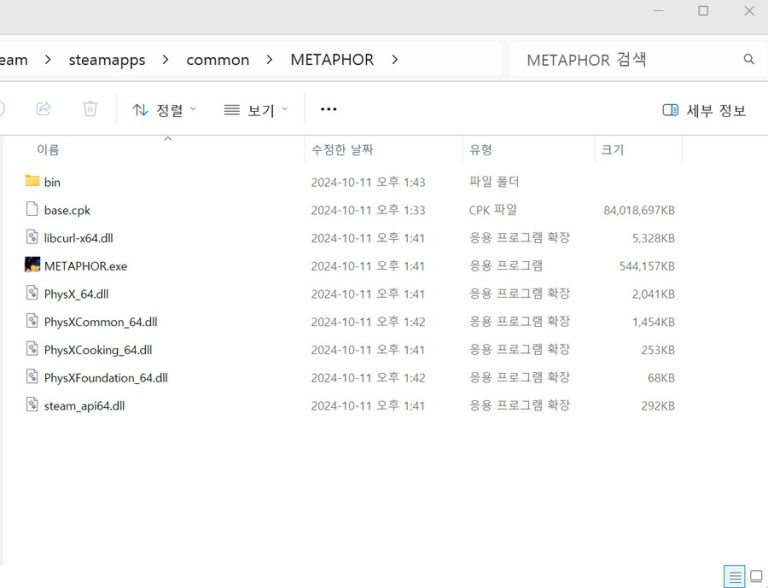Expand chevron after common breadcrumb
Screen dimensions: 768x588
click(269, 60)
